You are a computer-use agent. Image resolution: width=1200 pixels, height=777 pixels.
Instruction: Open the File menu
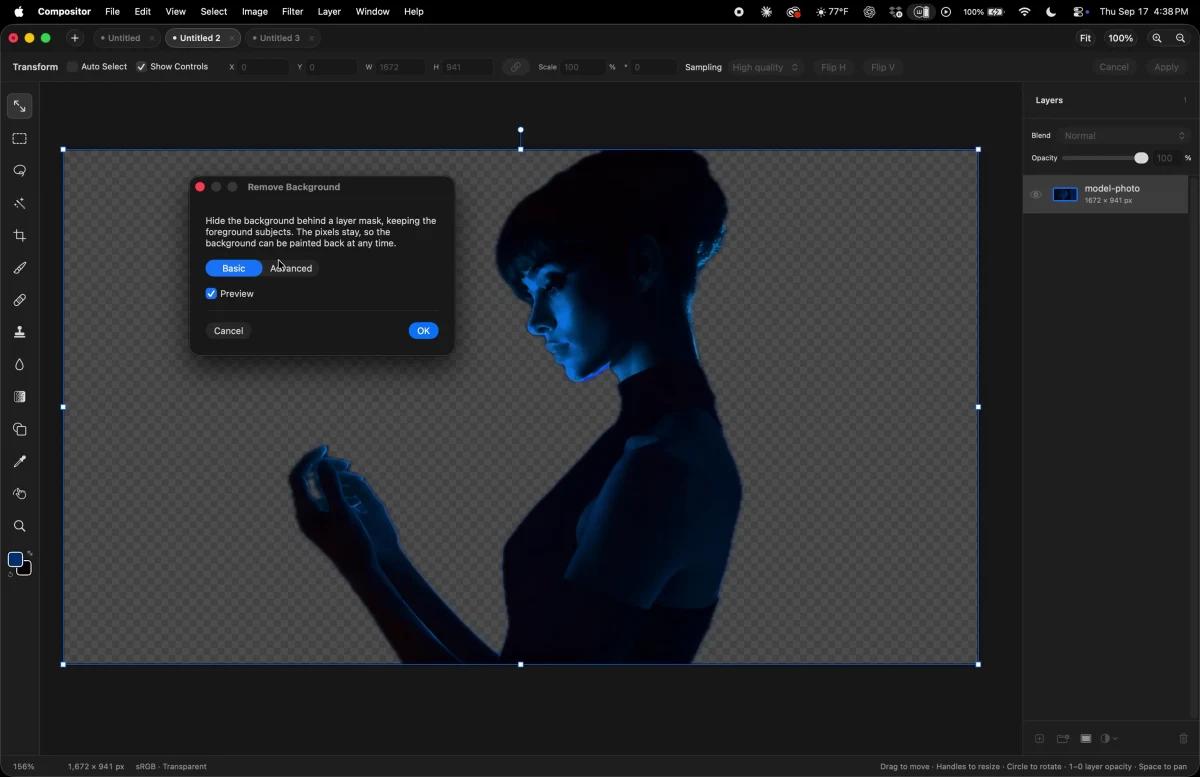click(x=112, y=12)
